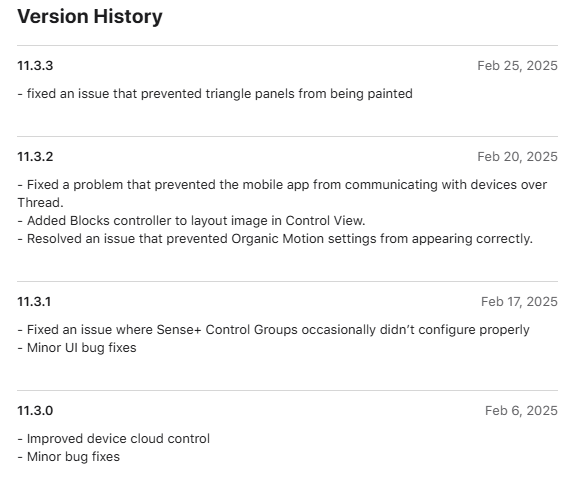Click the triangle panels fix note
Image resolution: width=568 pixels, height=495 pixels.
click(215, 94)
